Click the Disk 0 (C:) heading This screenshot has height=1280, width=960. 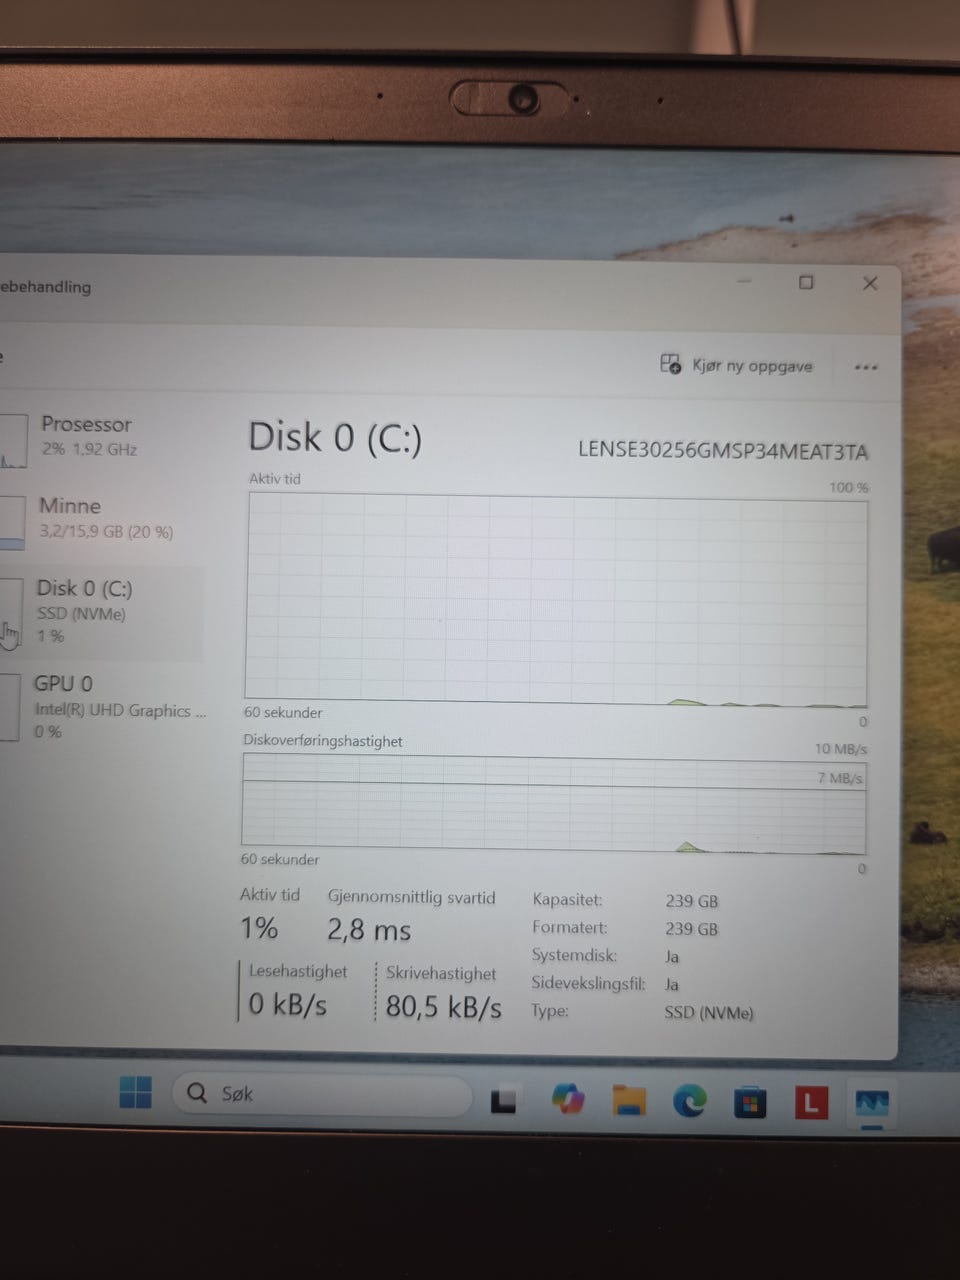(x=335, y=438)
